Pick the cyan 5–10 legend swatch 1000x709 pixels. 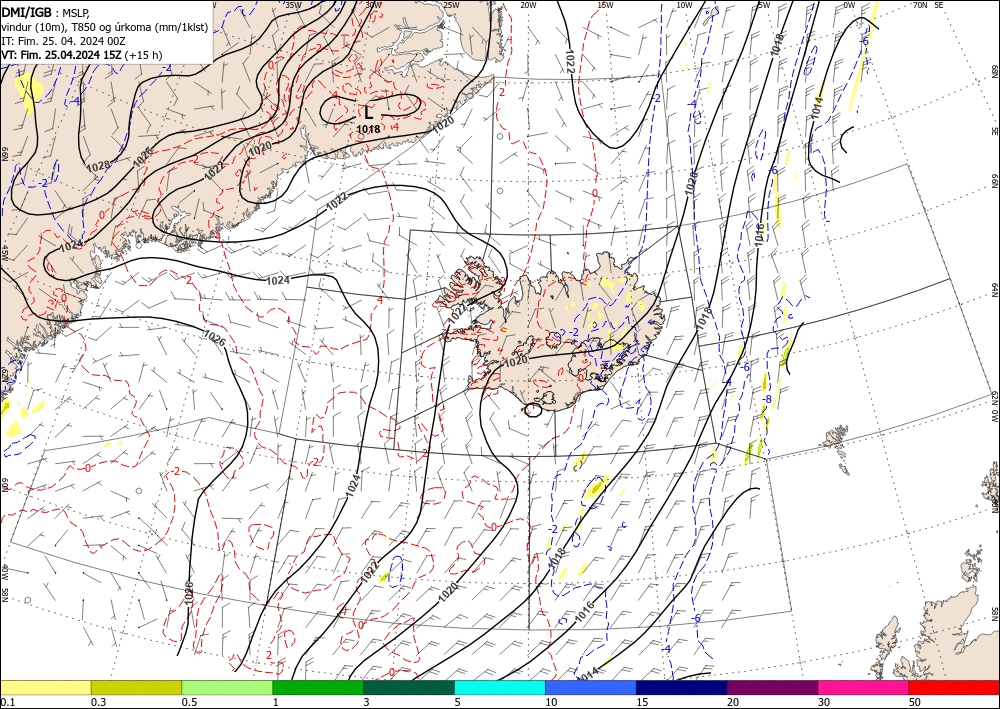[500, 687]
